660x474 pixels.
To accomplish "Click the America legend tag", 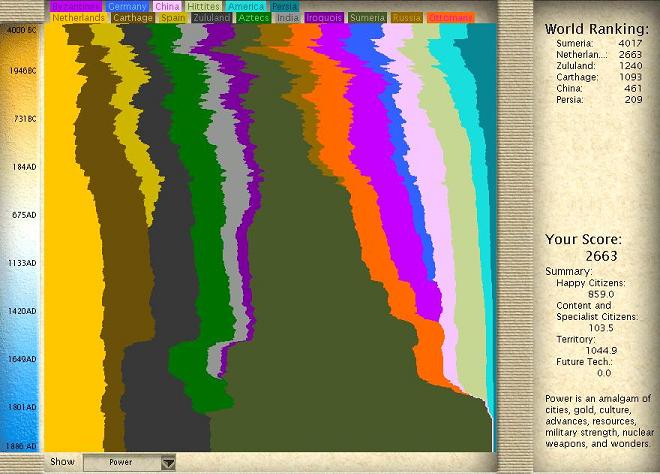I will click(x=246, y=6).
